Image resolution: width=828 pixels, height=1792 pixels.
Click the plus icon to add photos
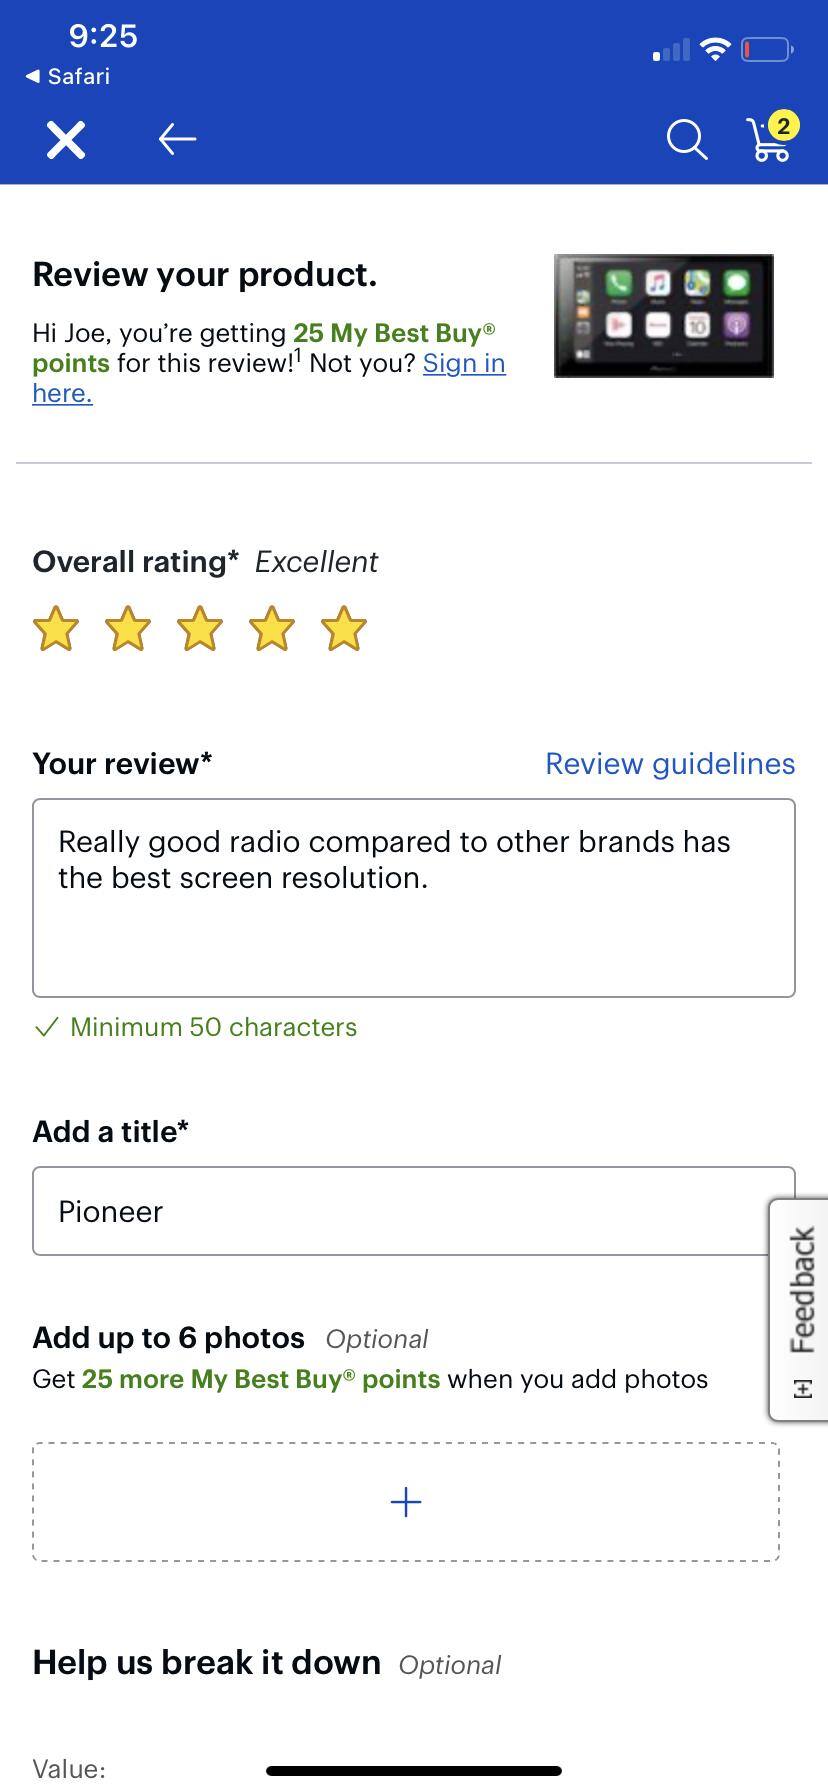(x=404, y=1501)
